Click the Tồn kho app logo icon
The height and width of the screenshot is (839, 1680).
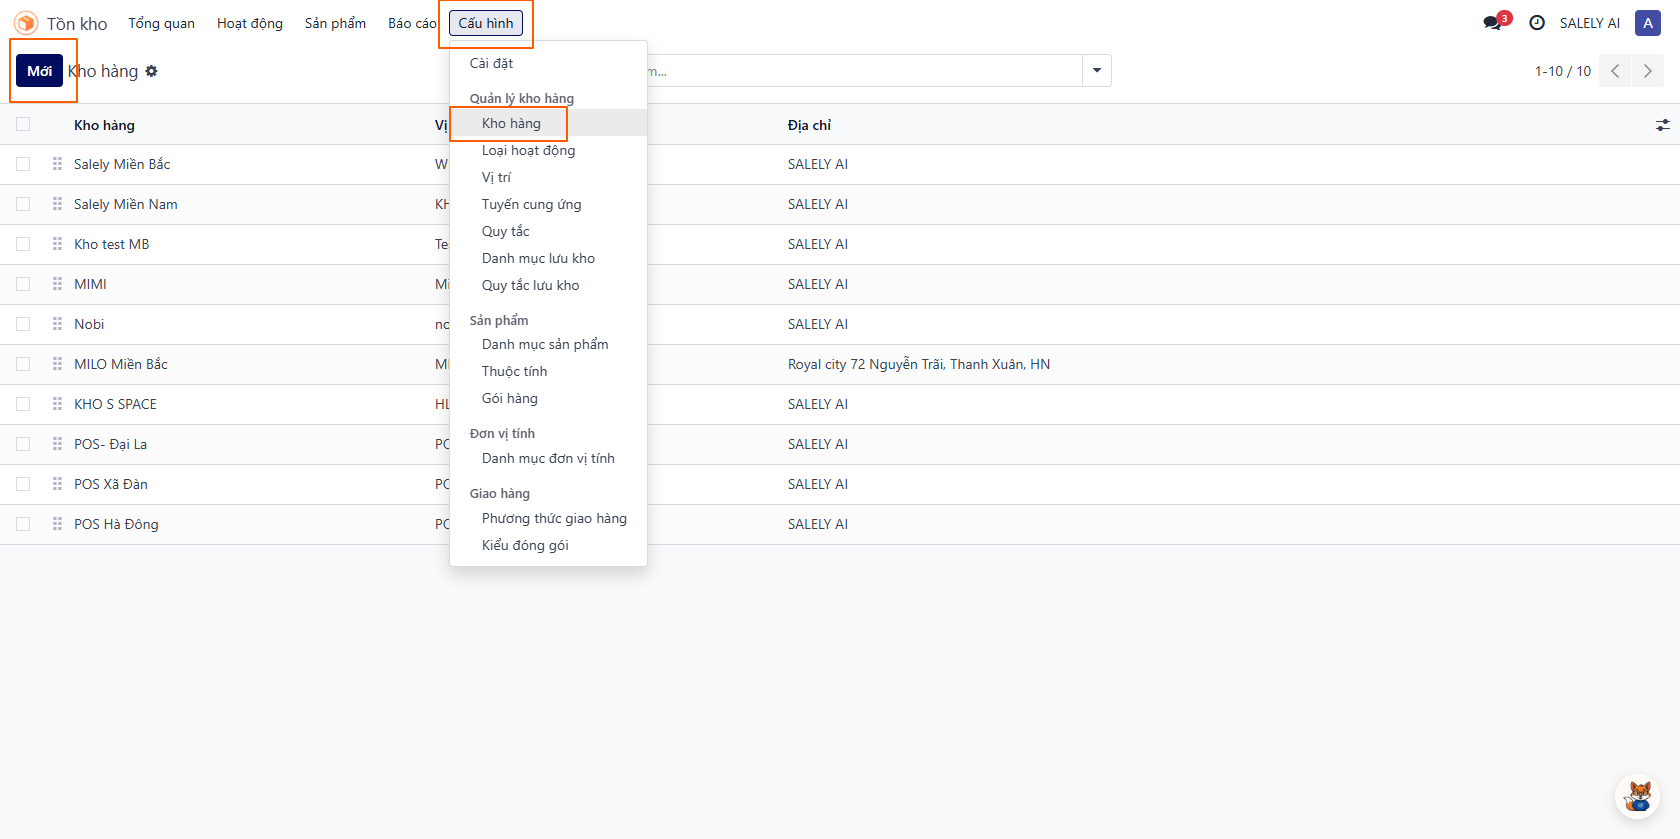click(26, 23)
